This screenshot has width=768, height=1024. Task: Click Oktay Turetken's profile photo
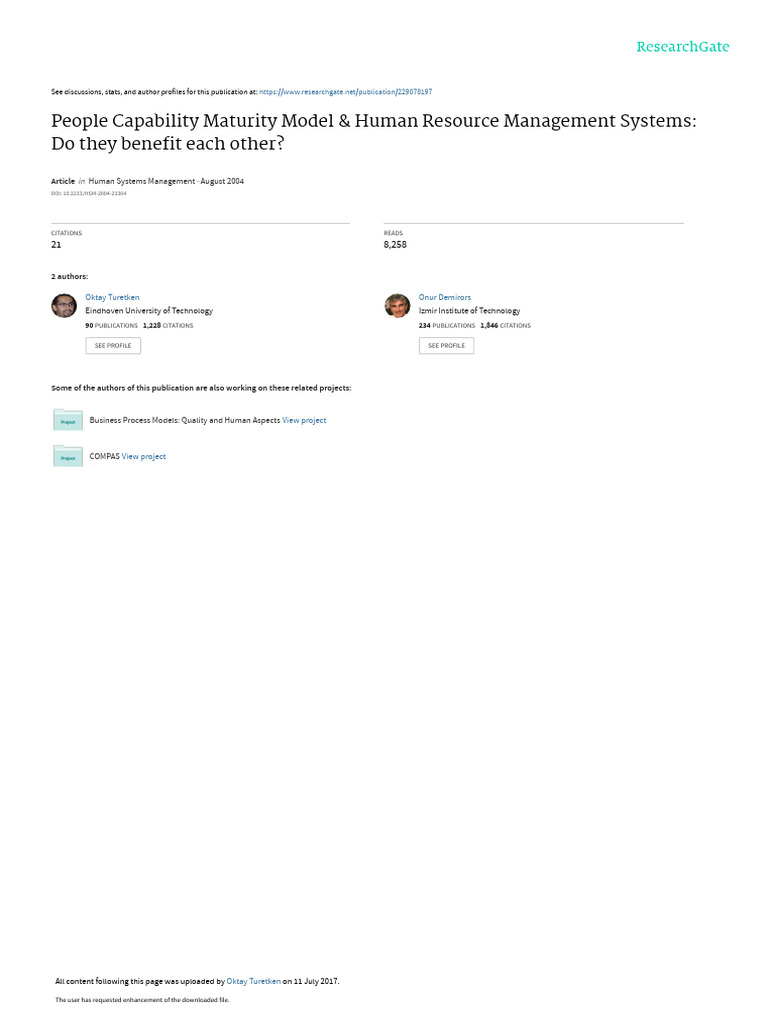pos(64,306)
